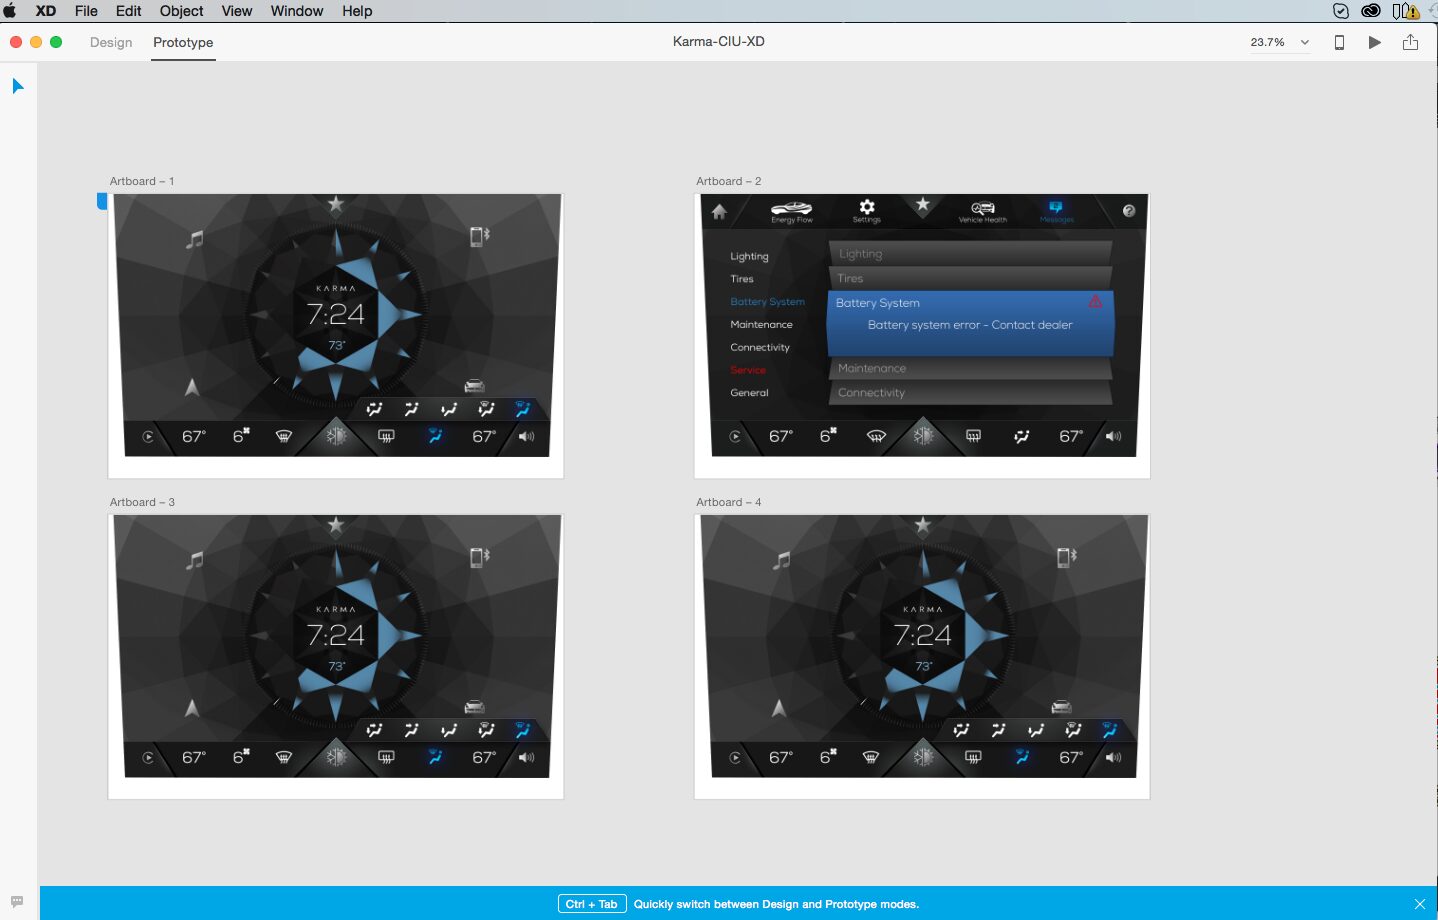Click the battery warning menu bar icon
Screen dimensions: 1438x920
[x=1405, y=11]
